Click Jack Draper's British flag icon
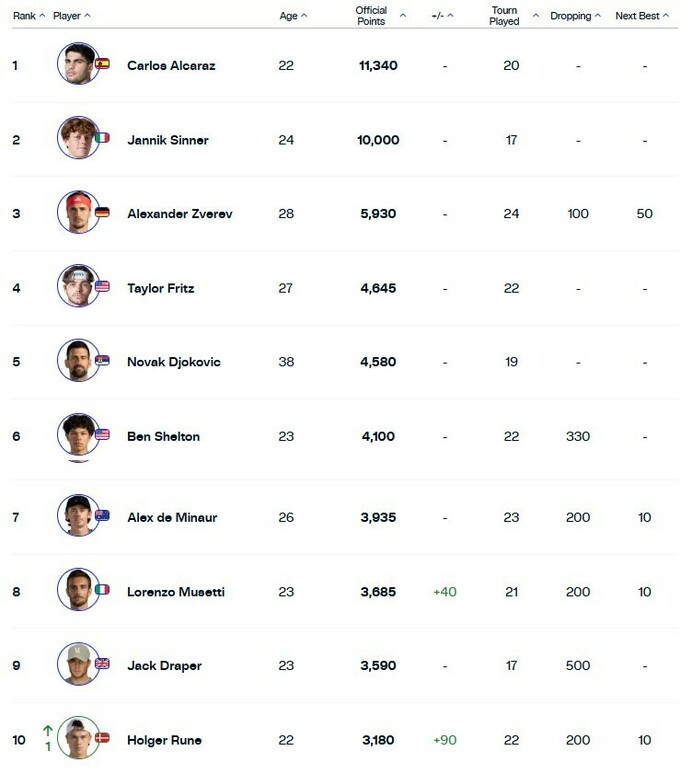This screenshot has width=680, height=774. point(103,665)
